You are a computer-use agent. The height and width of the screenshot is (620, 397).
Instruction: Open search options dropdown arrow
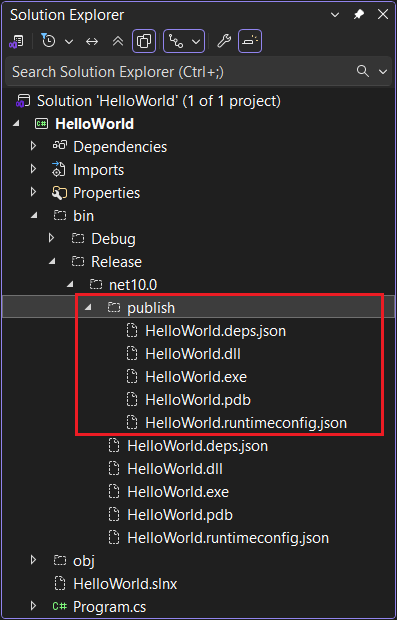[x=383, y=72]
